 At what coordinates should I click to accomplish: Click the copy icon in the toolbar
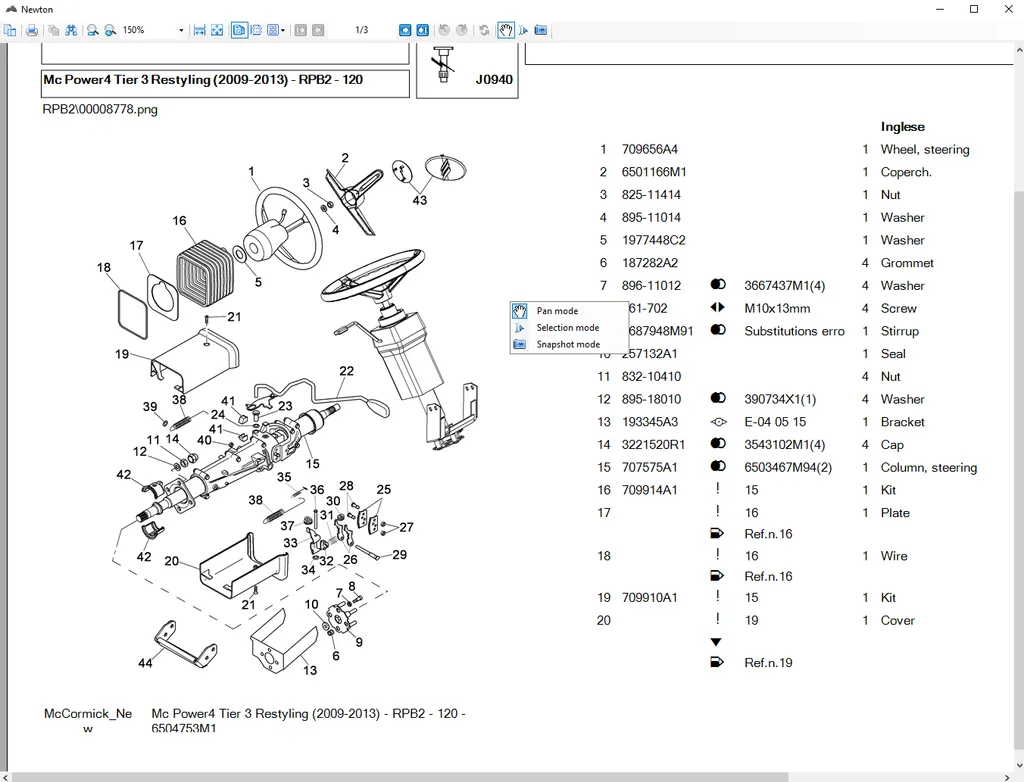pos(54,30)
